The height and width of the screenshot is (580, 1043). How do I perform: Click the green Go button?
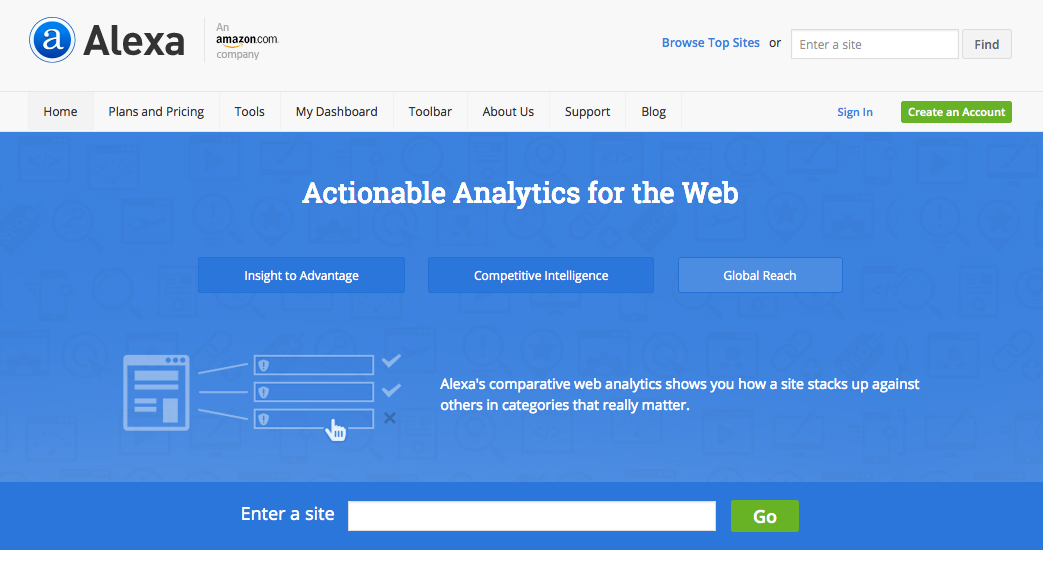tap(765, 516)
